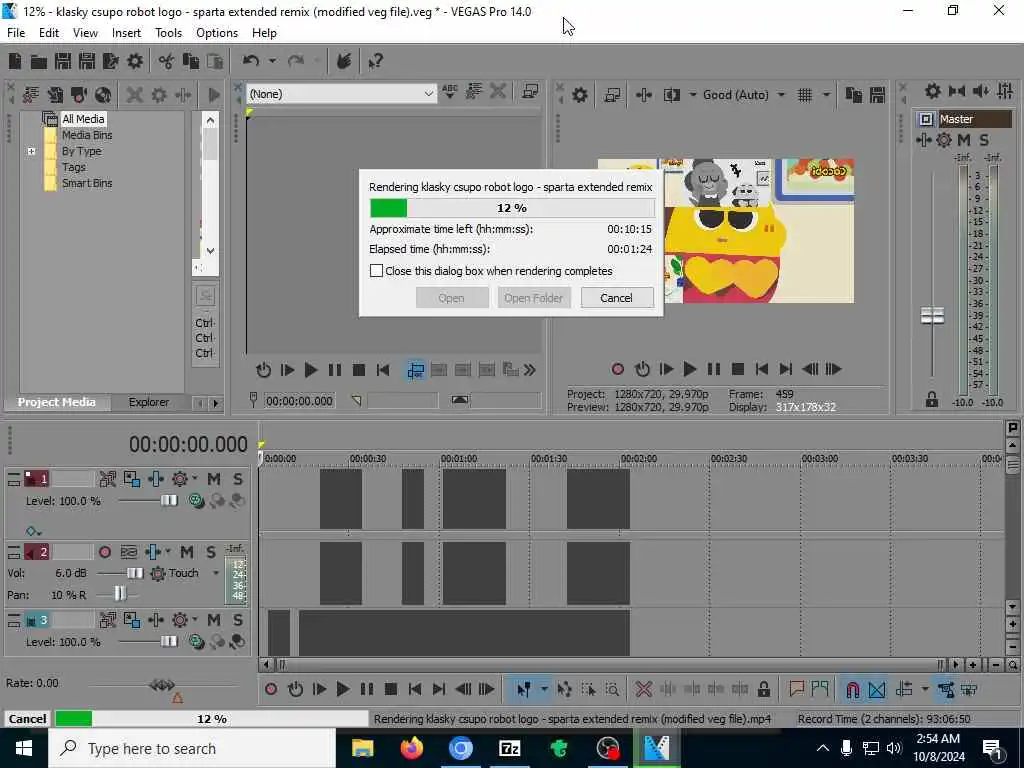
Task: Click the Split Screen View icon in preview
Action: [x=672, y=95]
